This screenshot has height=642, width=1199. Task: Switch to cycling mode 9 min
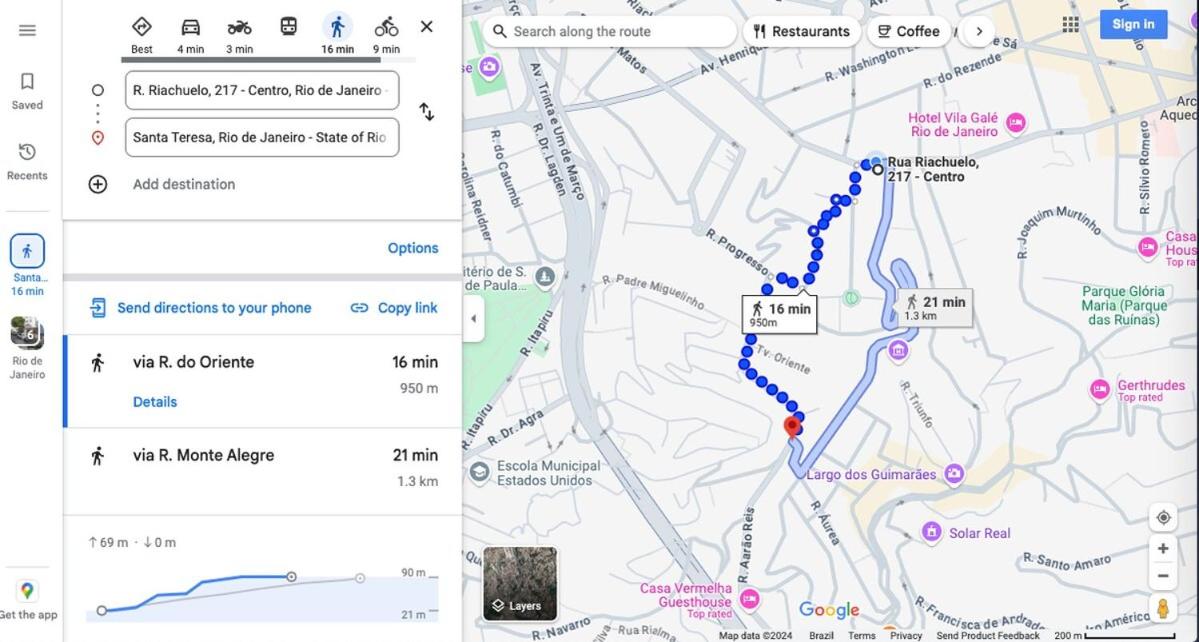point(386,35)
